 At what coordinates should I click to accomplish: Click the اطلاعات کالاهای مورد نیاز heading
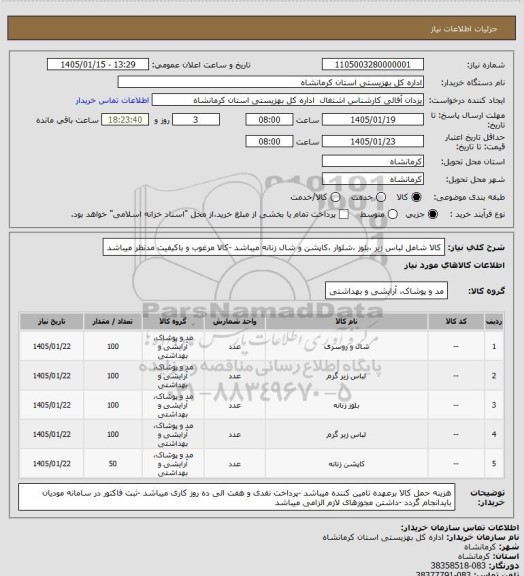(x=454, y=265)
